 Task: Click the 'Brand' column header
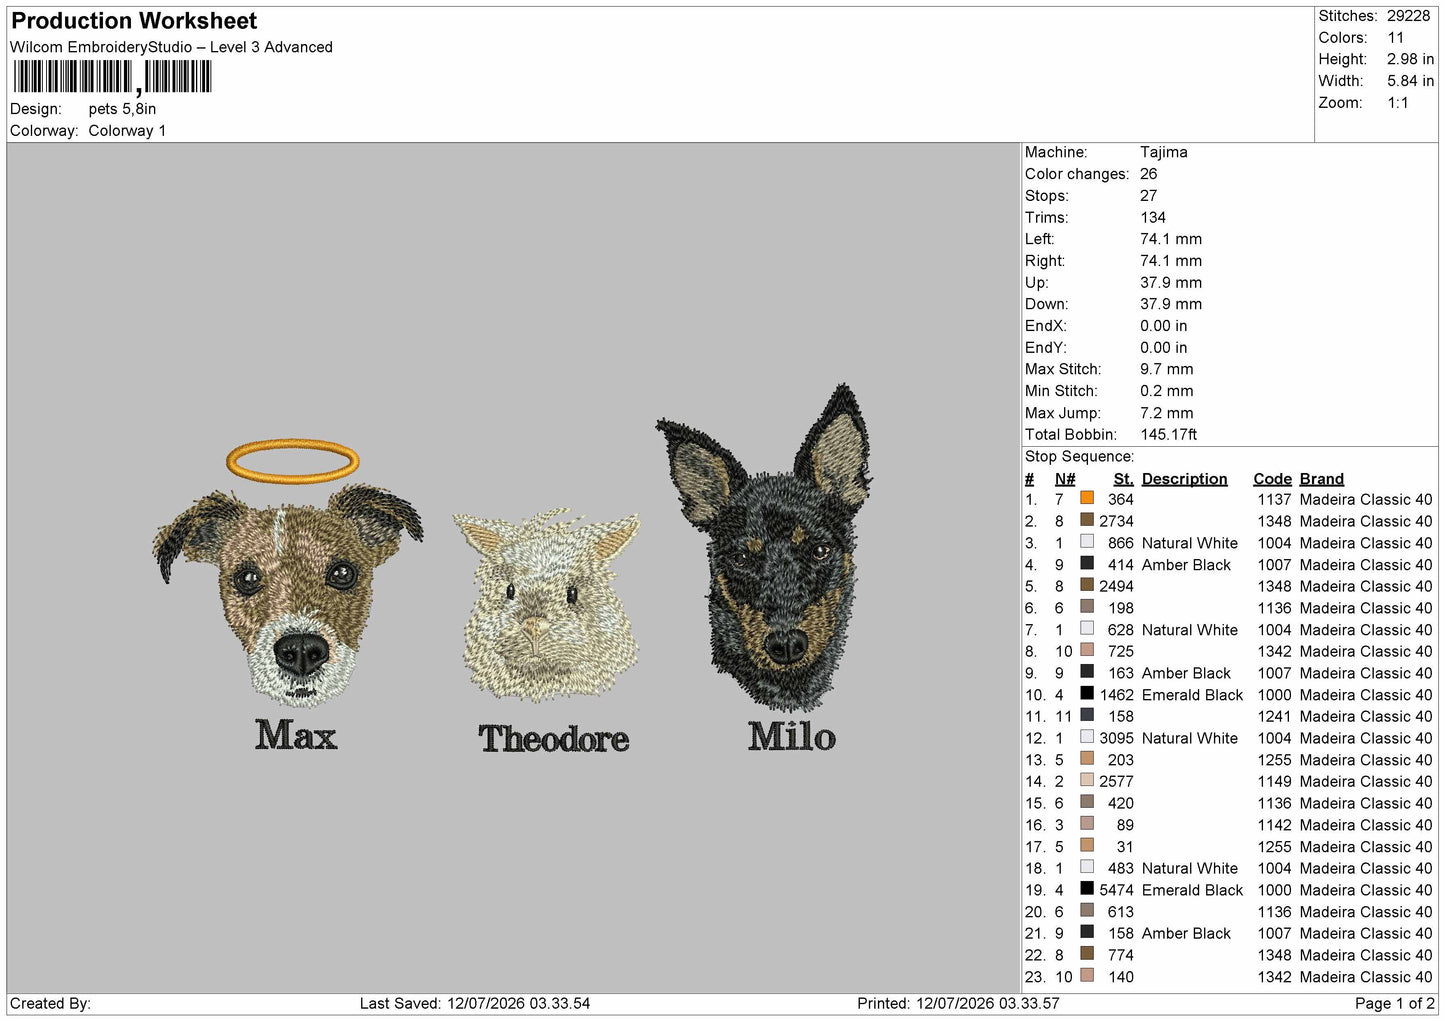coord(1322,479)
